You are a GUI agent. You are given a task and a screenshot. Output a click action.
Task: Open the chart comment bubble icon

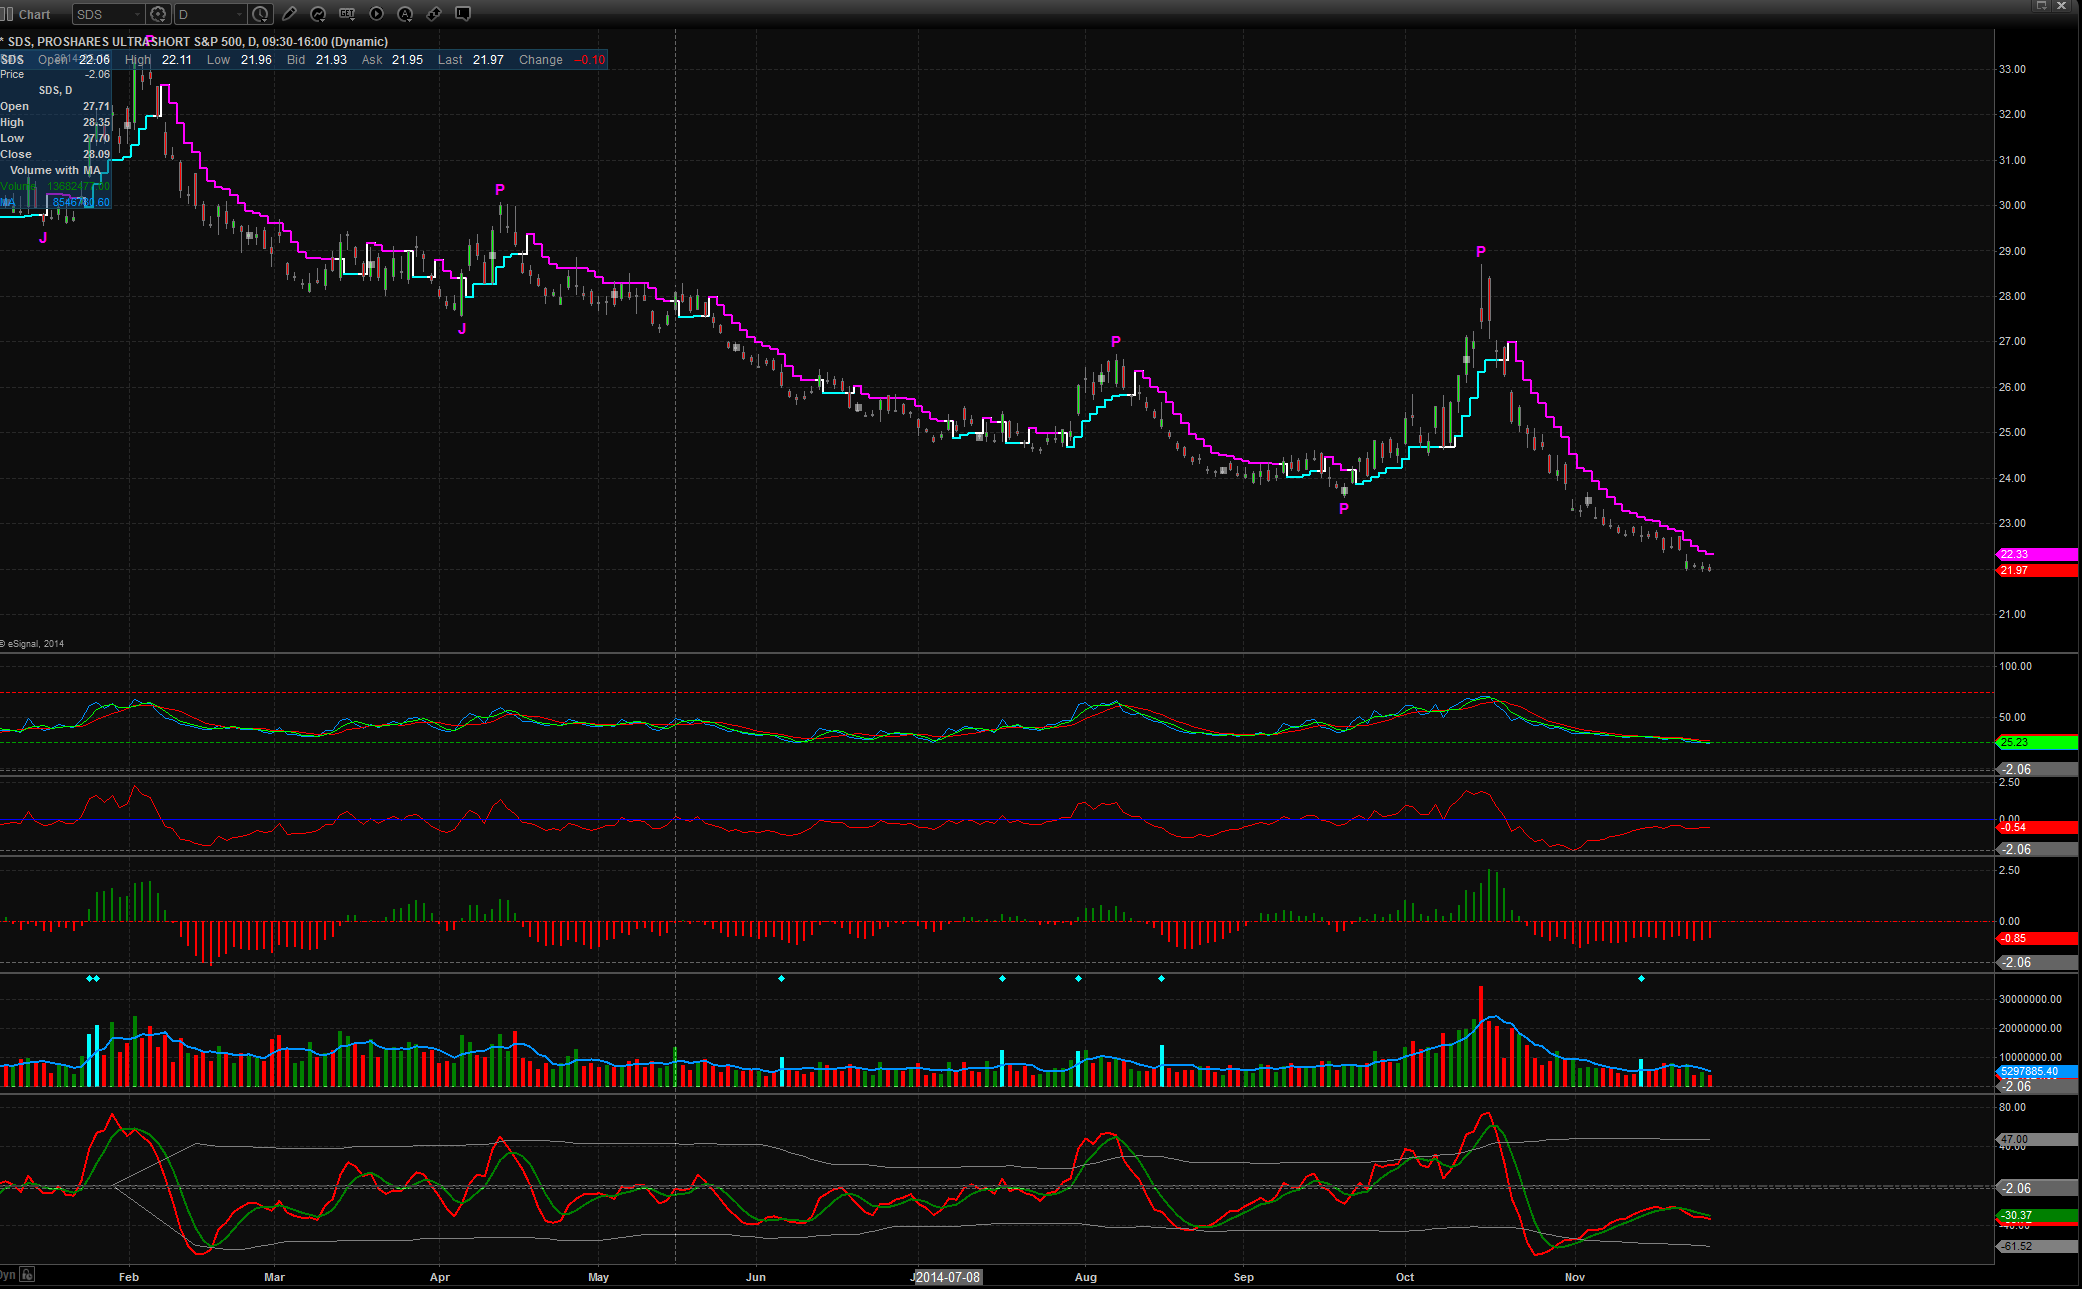463,14
